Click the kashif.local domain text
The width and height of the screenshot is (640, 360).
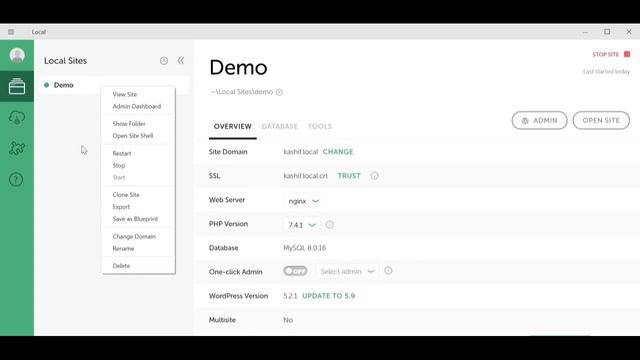tap(300, 152)
